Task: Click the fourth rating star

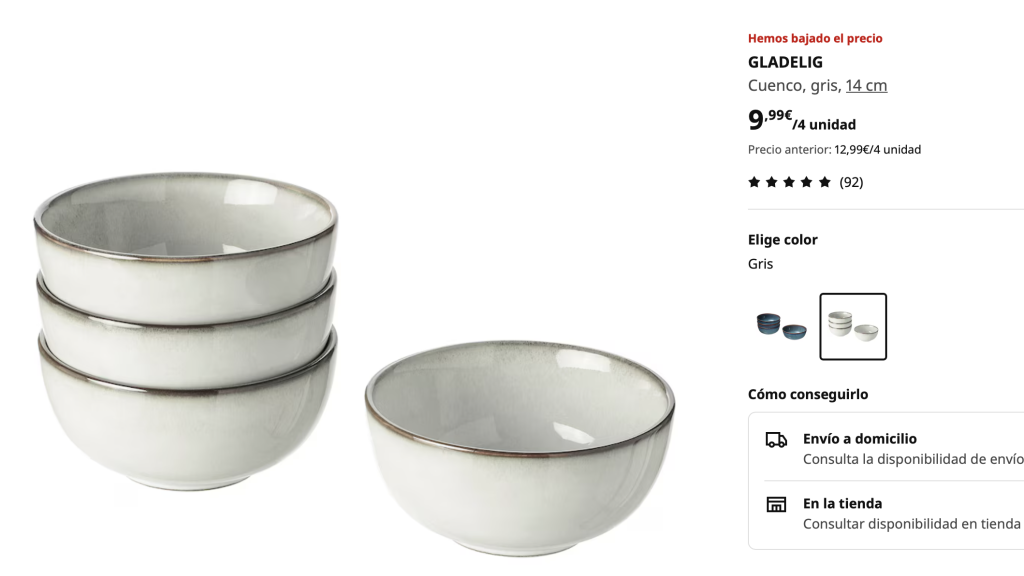Action: [807, 182]
